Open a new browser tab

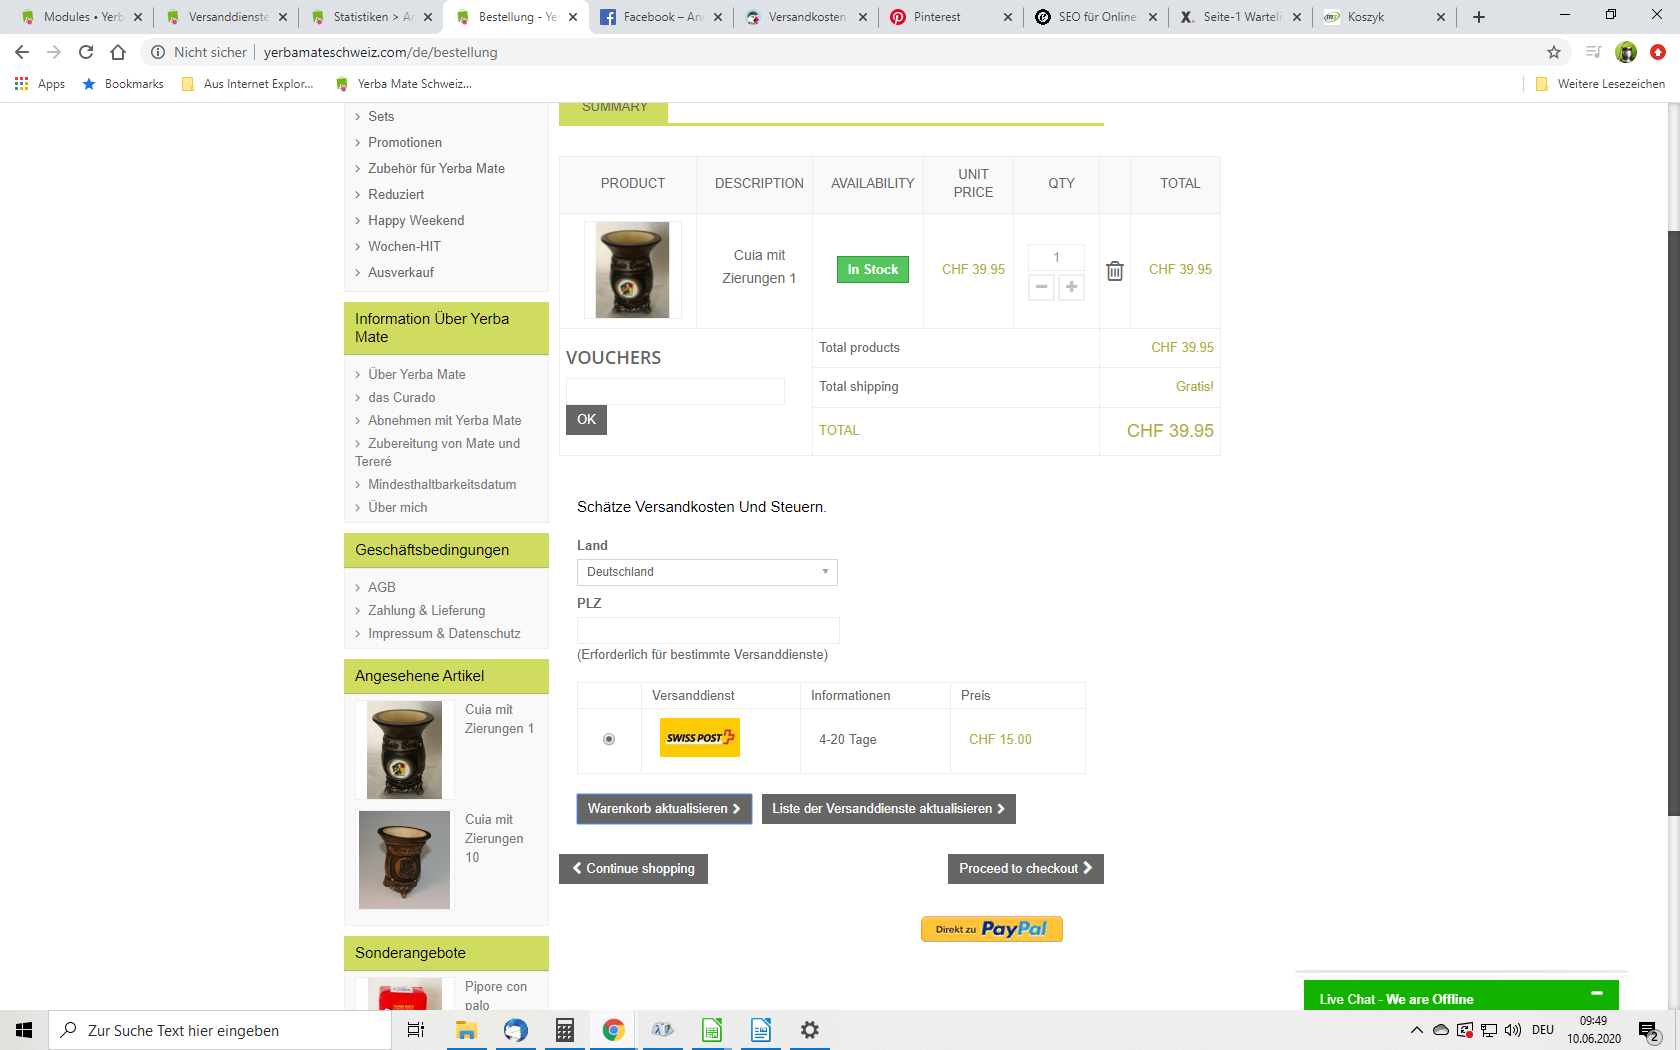1479,17
